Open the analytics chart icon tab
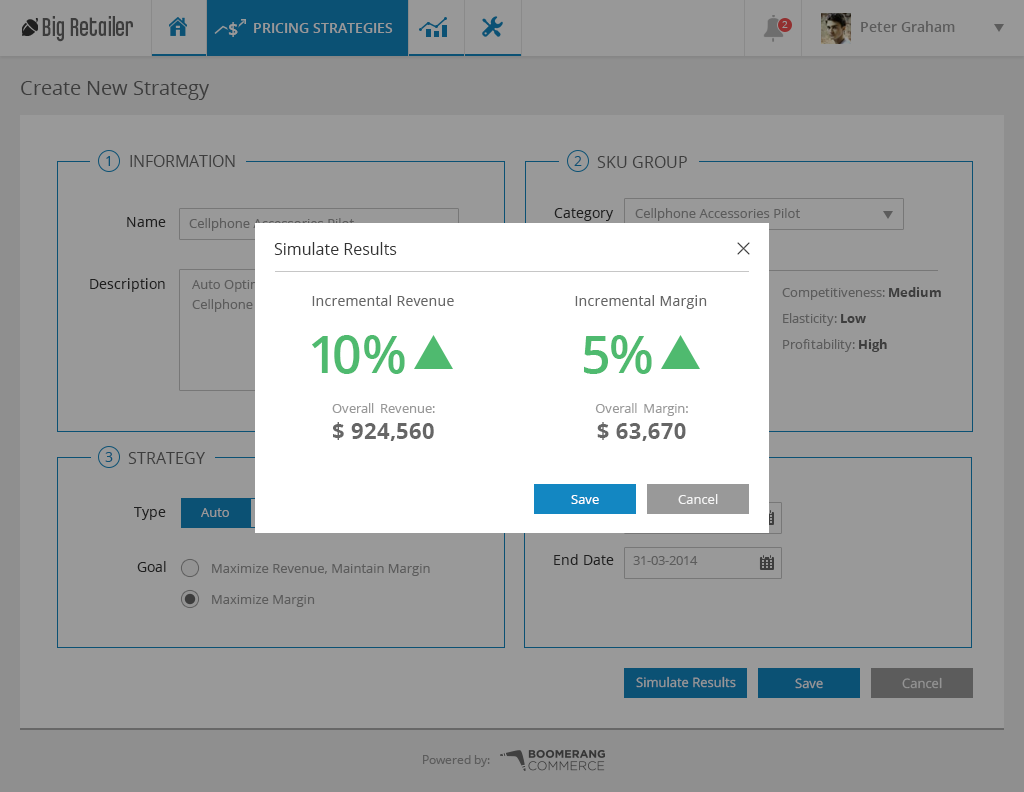Viewport: 1024px width, 792px height. click(x=435, y=27)
